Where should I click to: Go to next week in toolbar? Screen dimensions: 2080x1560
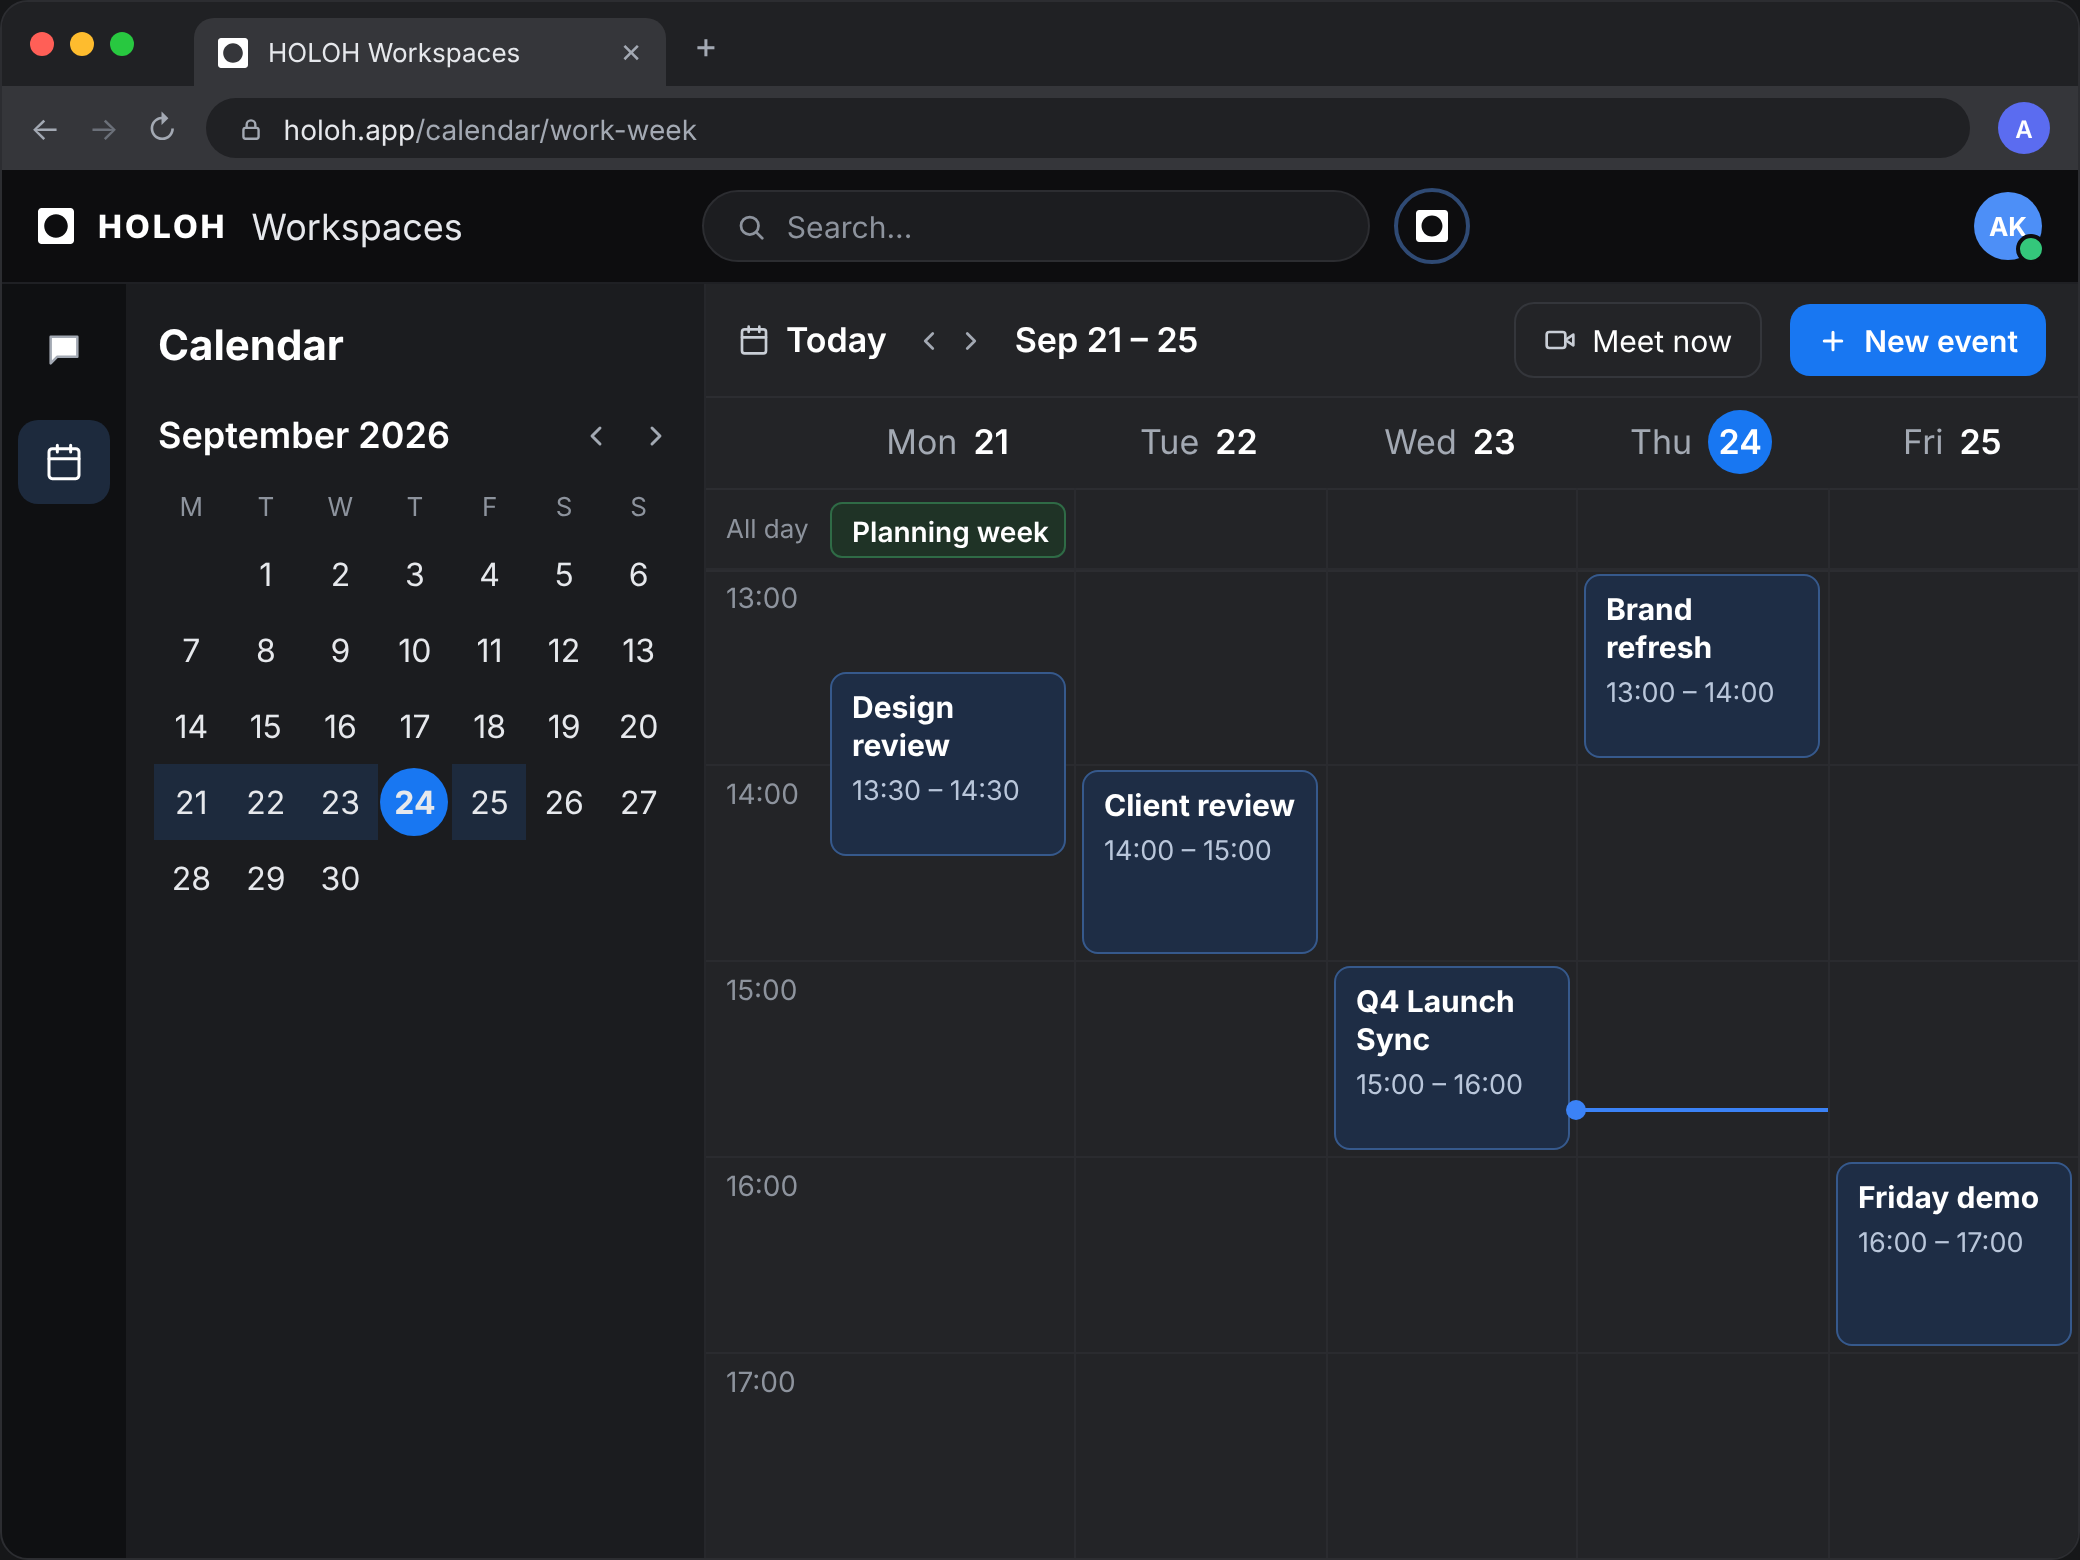970,341
